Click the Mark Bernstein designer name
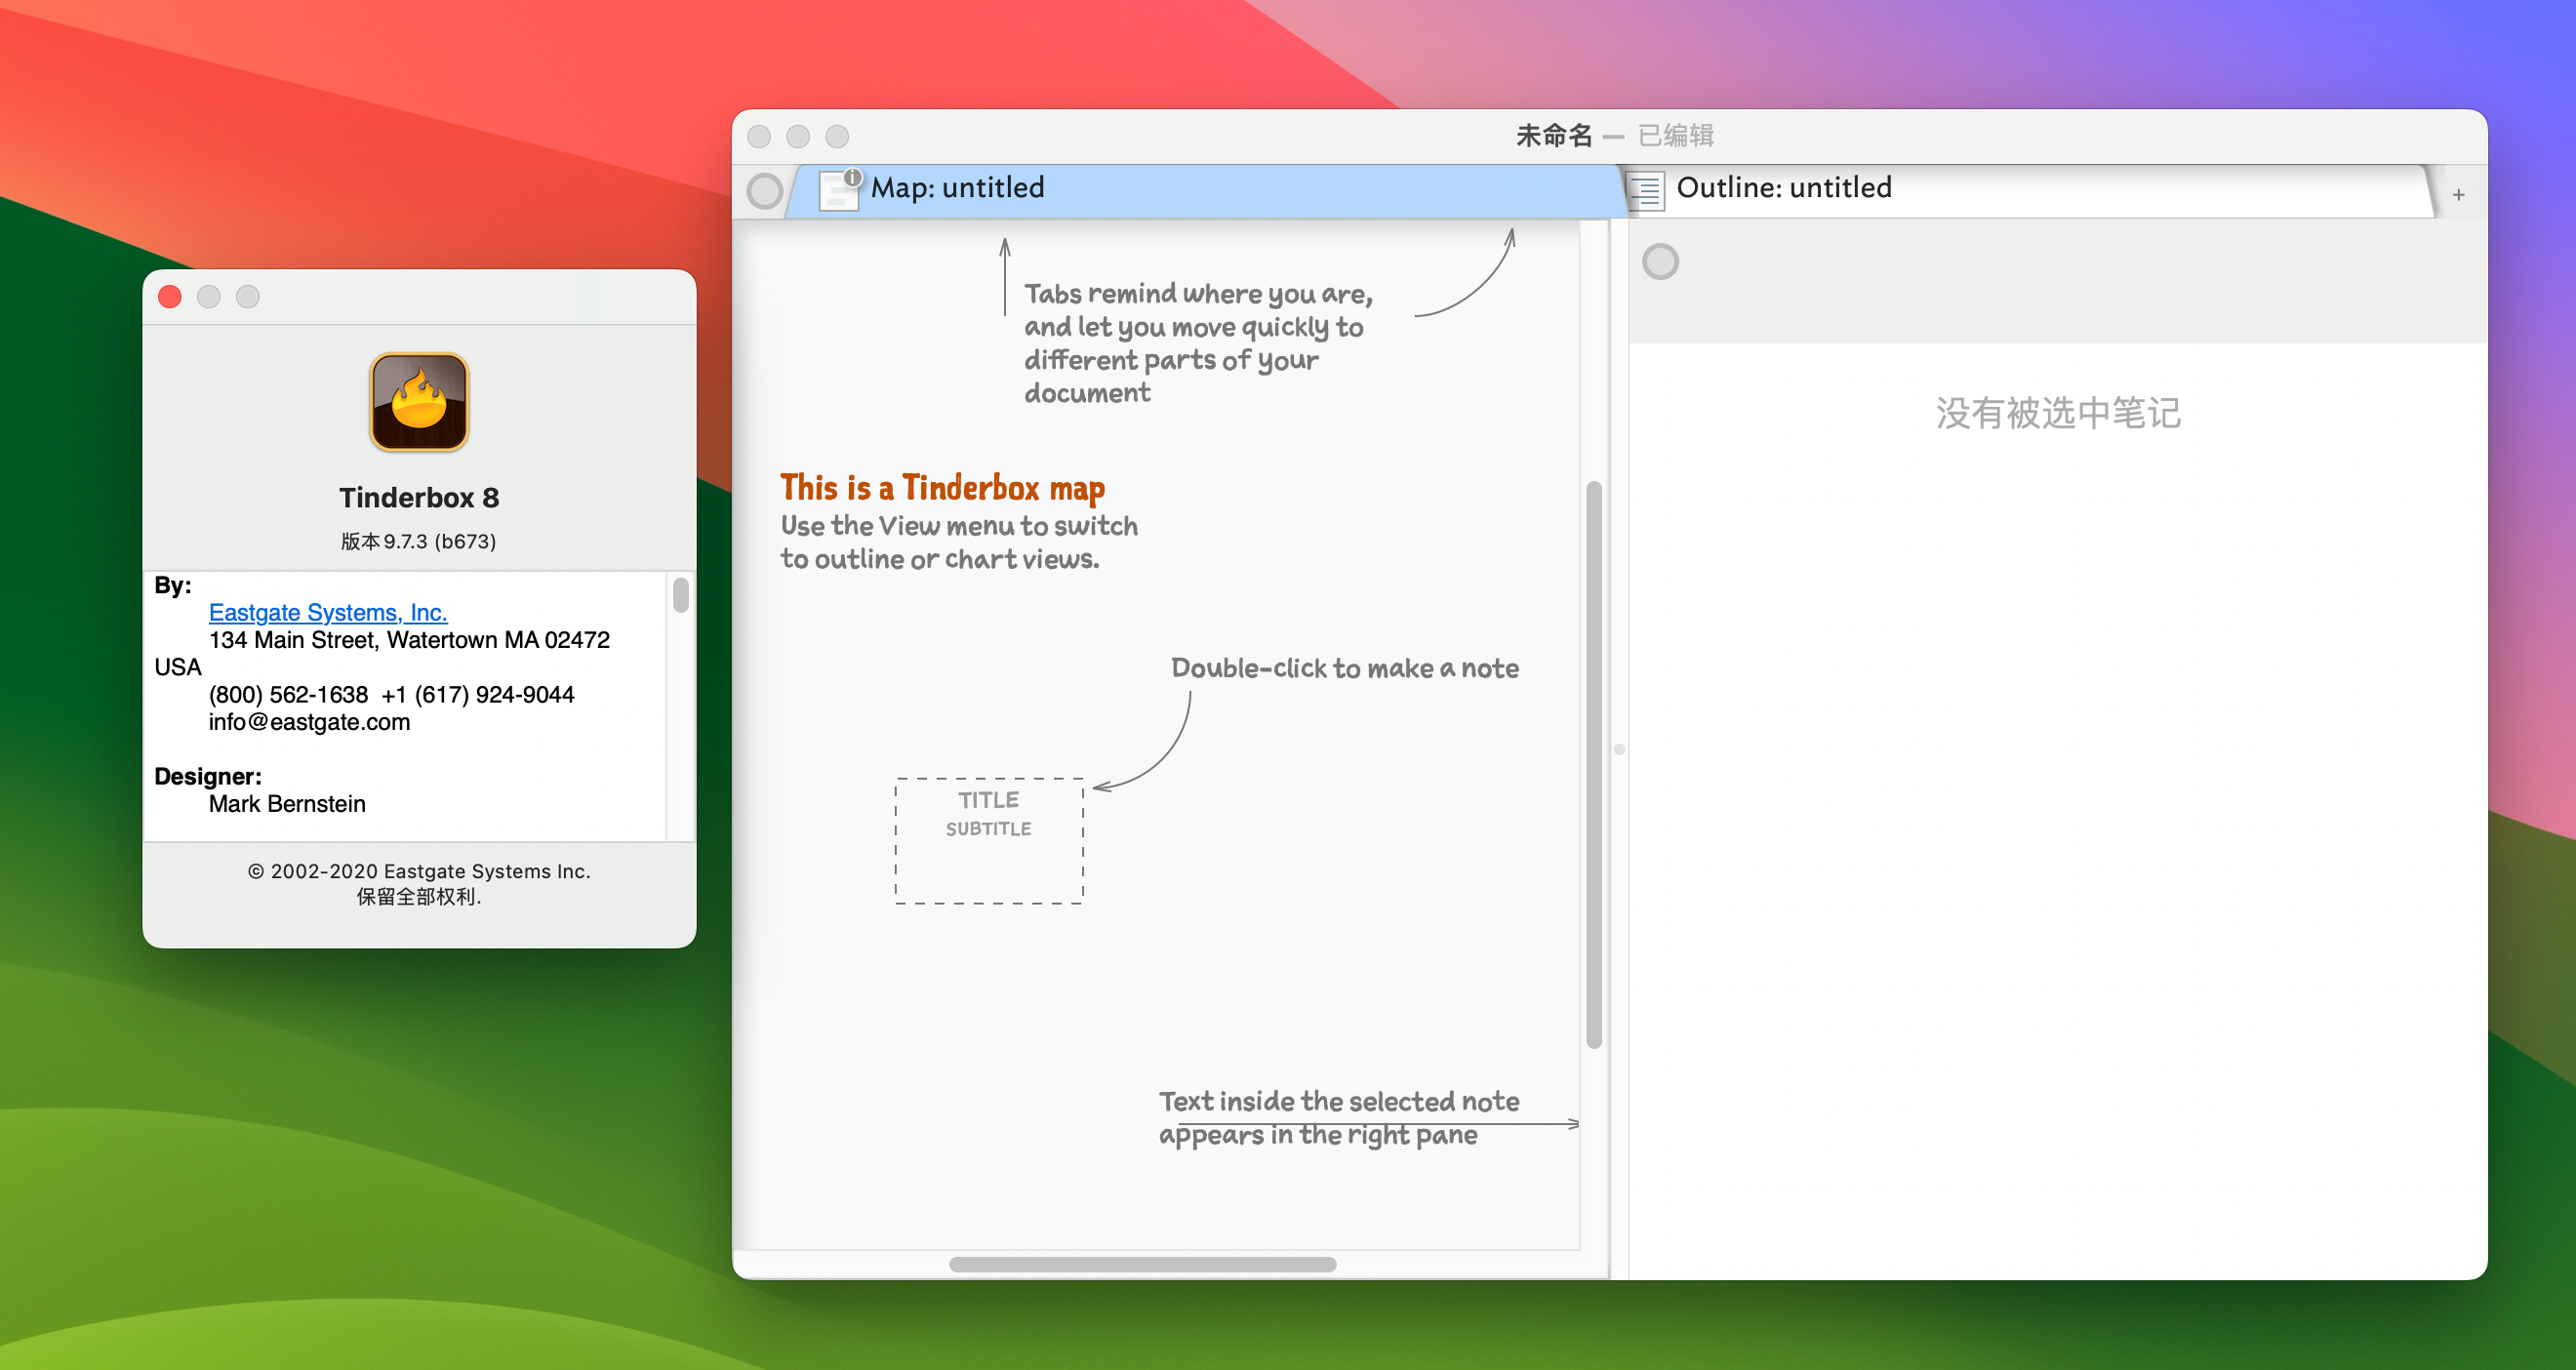Viewport: 2576px width, 1370px height. coord(287,804)
